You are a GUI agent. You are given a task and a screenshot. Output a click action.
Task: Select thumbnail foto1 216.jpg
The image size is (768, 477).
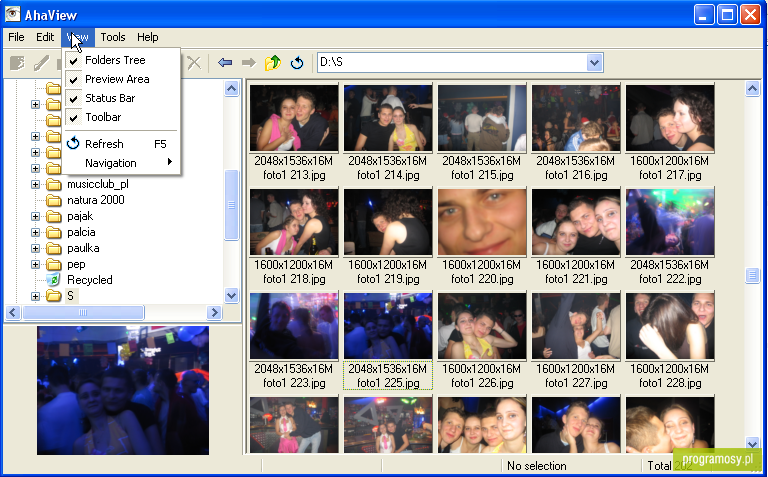(x=576, y=118)
